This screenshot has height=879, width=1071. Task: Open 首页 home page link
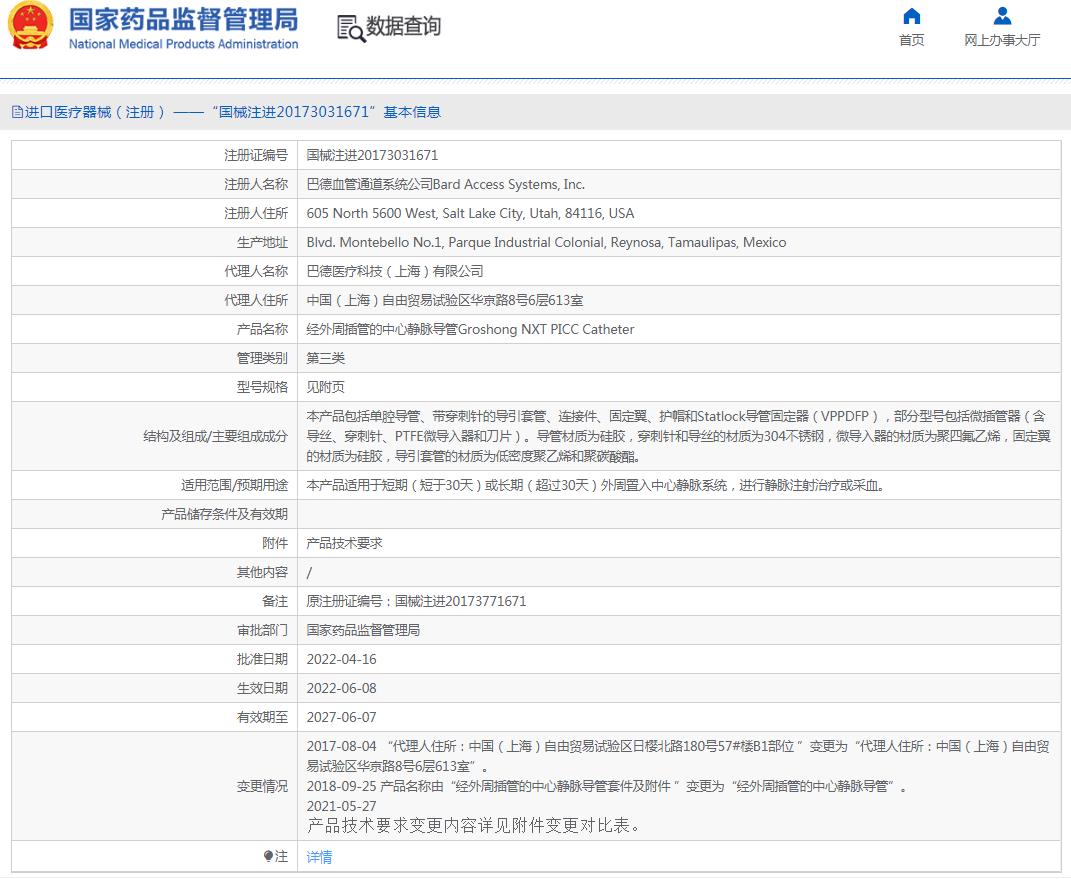click(x=911, y=40)
